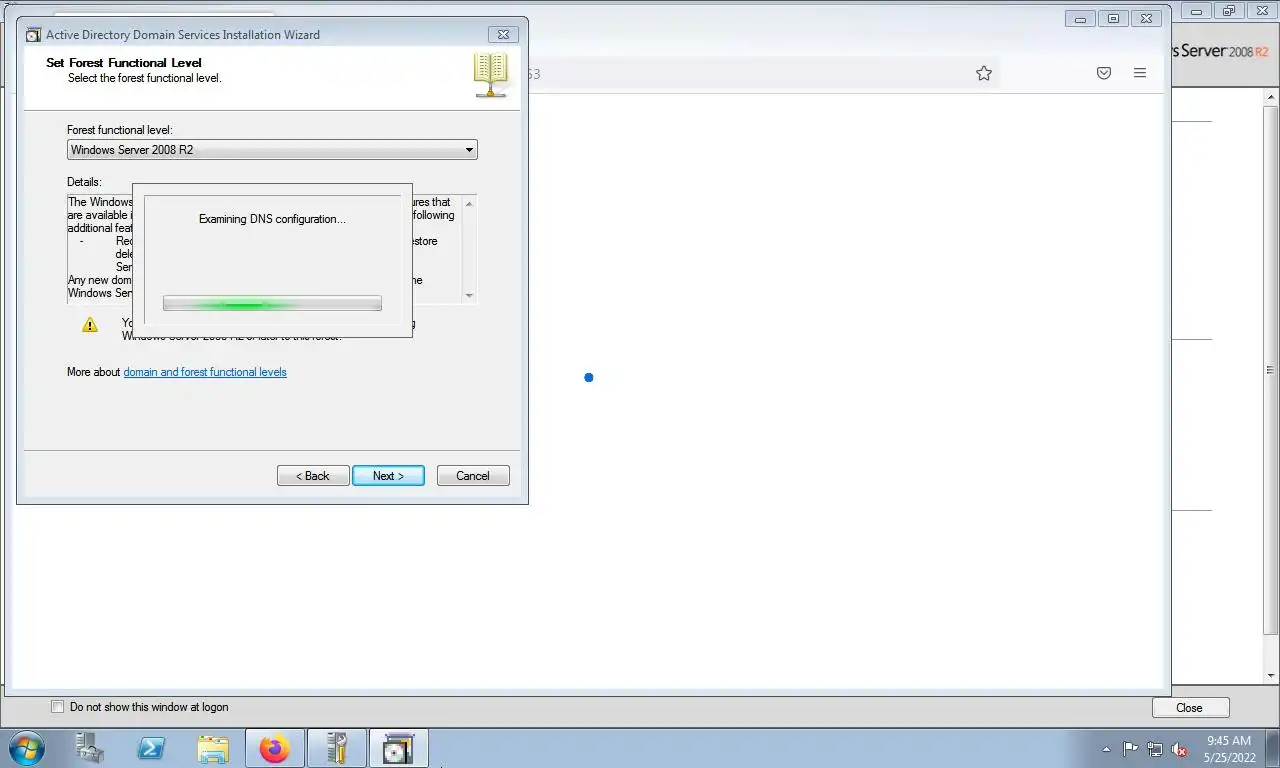Image resolution: width=1280 pixels, height=768 pixels.
Task: Click the network status tray icon
Action: (x=1155, y=749)
